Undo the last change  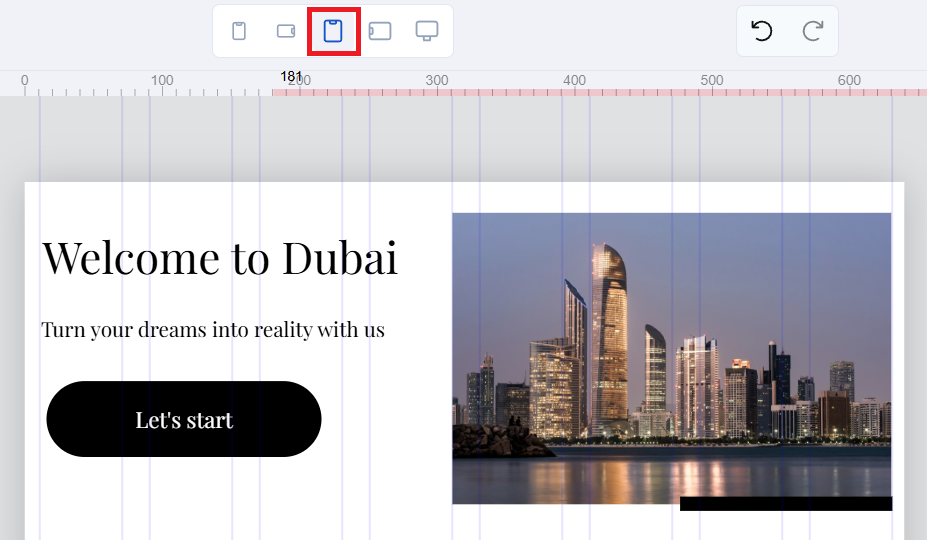pos(762,31)
